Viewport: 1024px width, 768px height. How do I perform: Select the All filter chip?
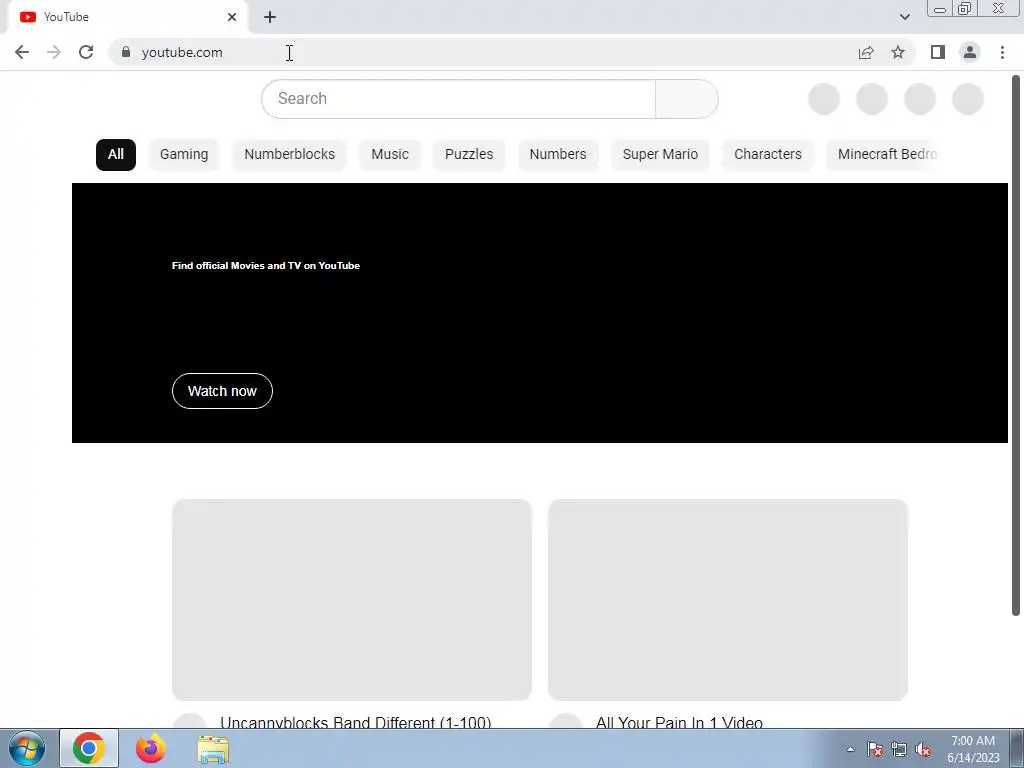116,155
